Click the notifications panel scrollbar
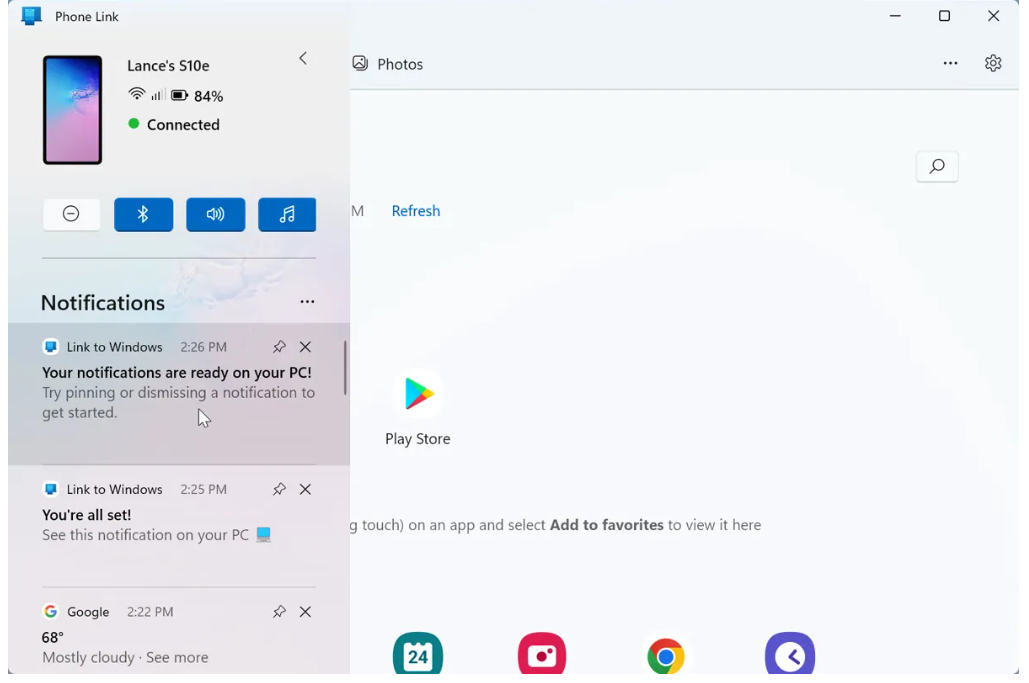 point(345,367)
